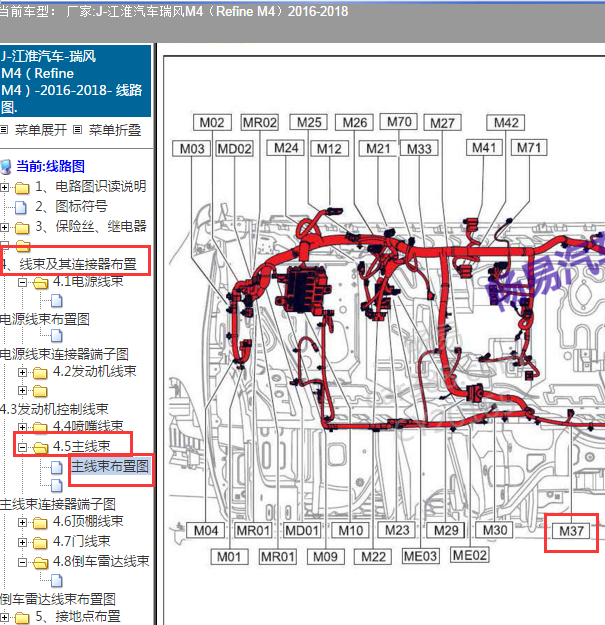Click the 当前:线路图 heading icon
Screen dimensions: 605x625
(x=6, y=167)
